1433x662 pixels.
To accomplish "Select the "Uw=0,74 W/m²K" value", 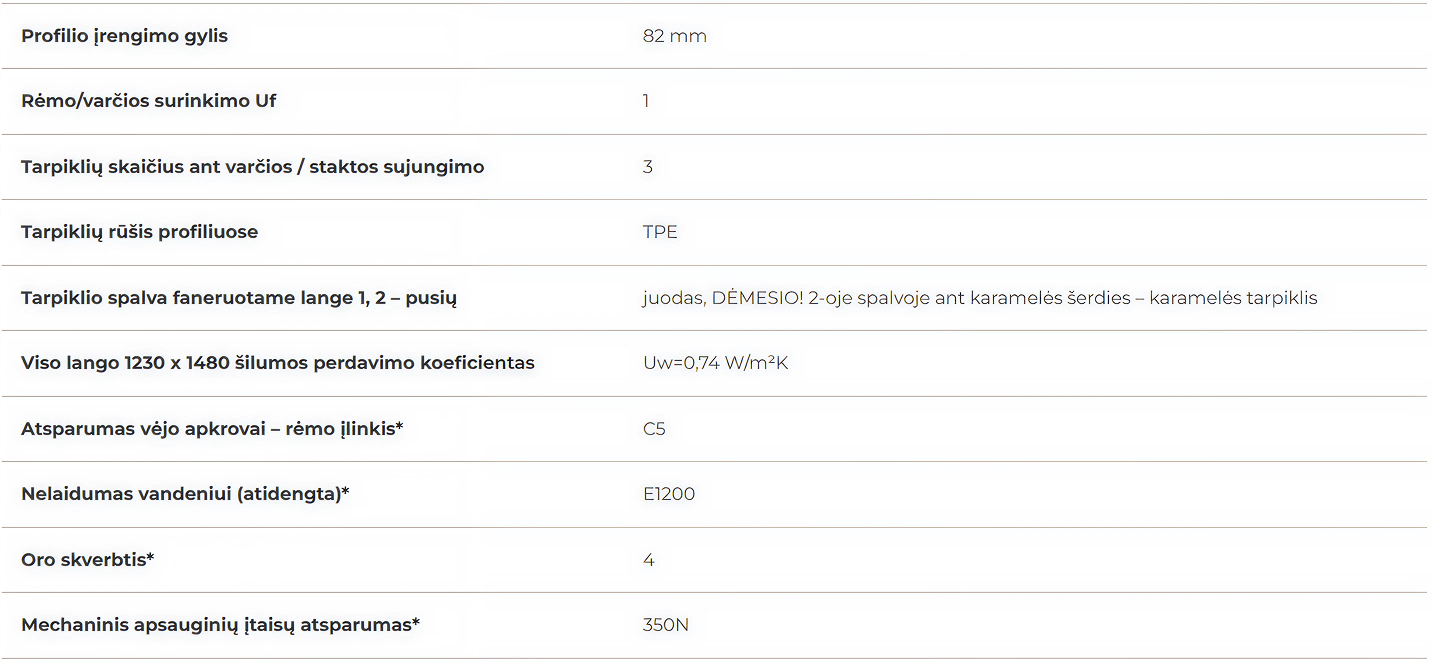I will (x=715, y=363).
